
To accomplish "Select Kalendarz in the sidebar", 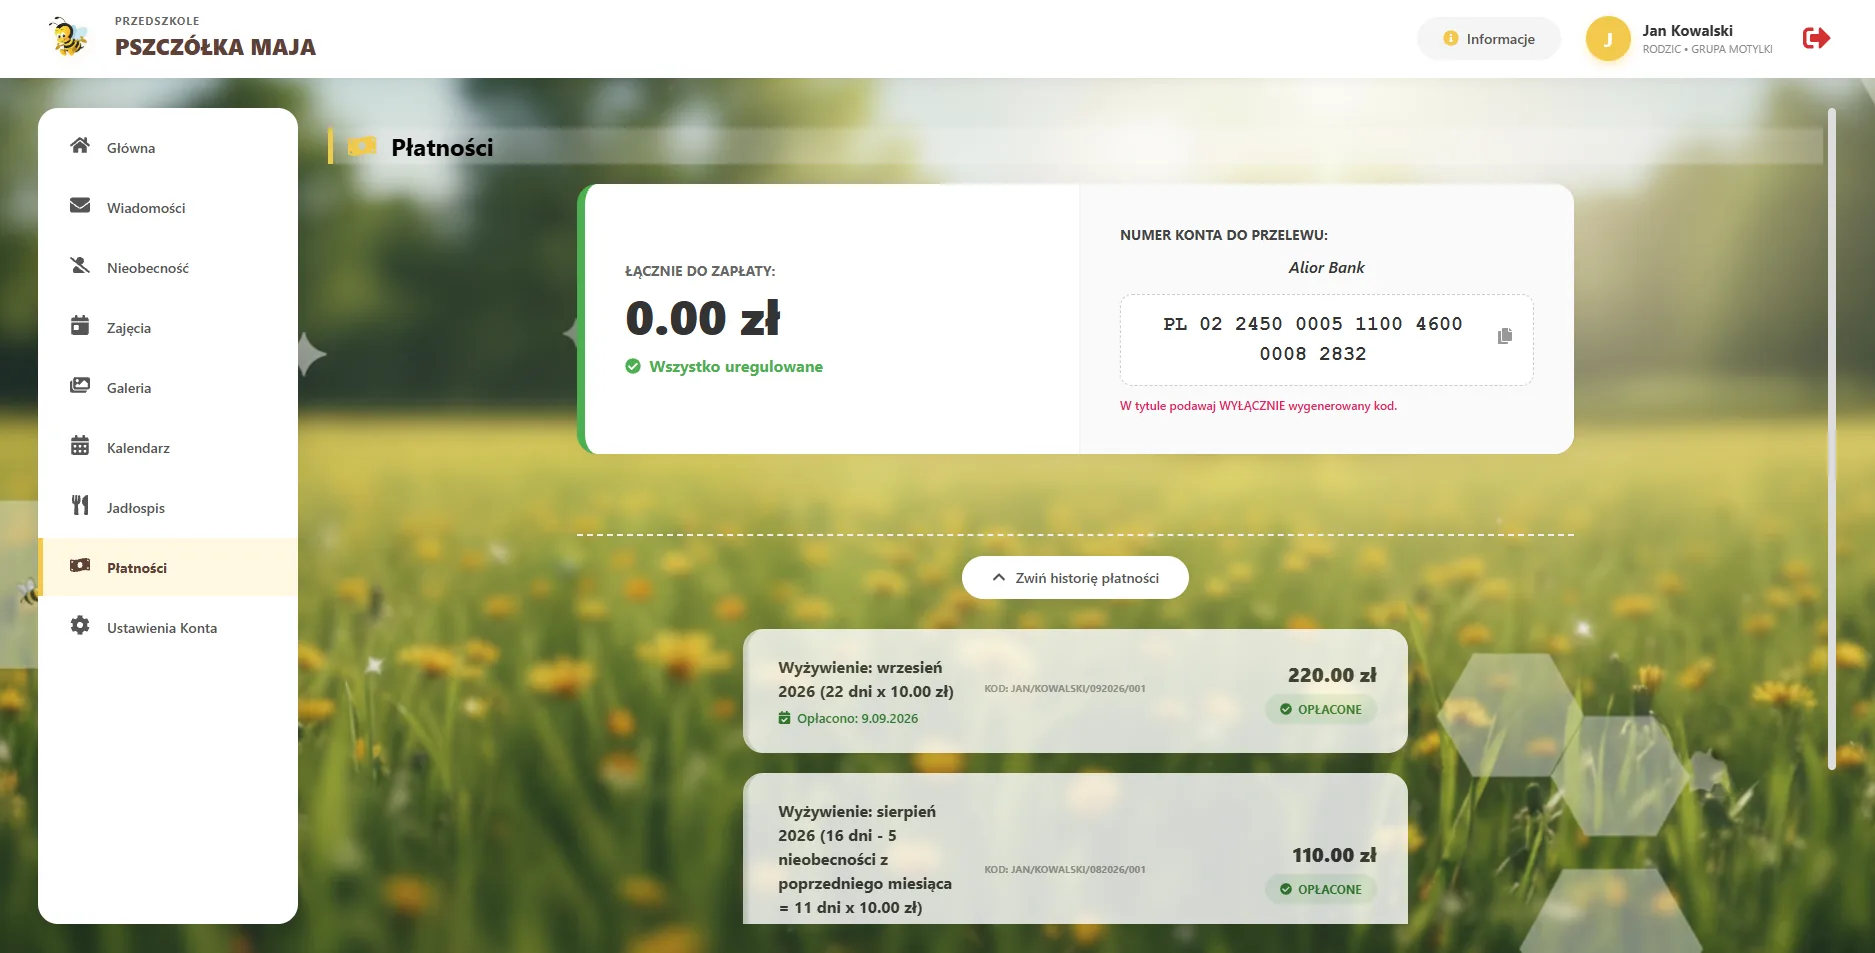I will click(x=168, y=448).
